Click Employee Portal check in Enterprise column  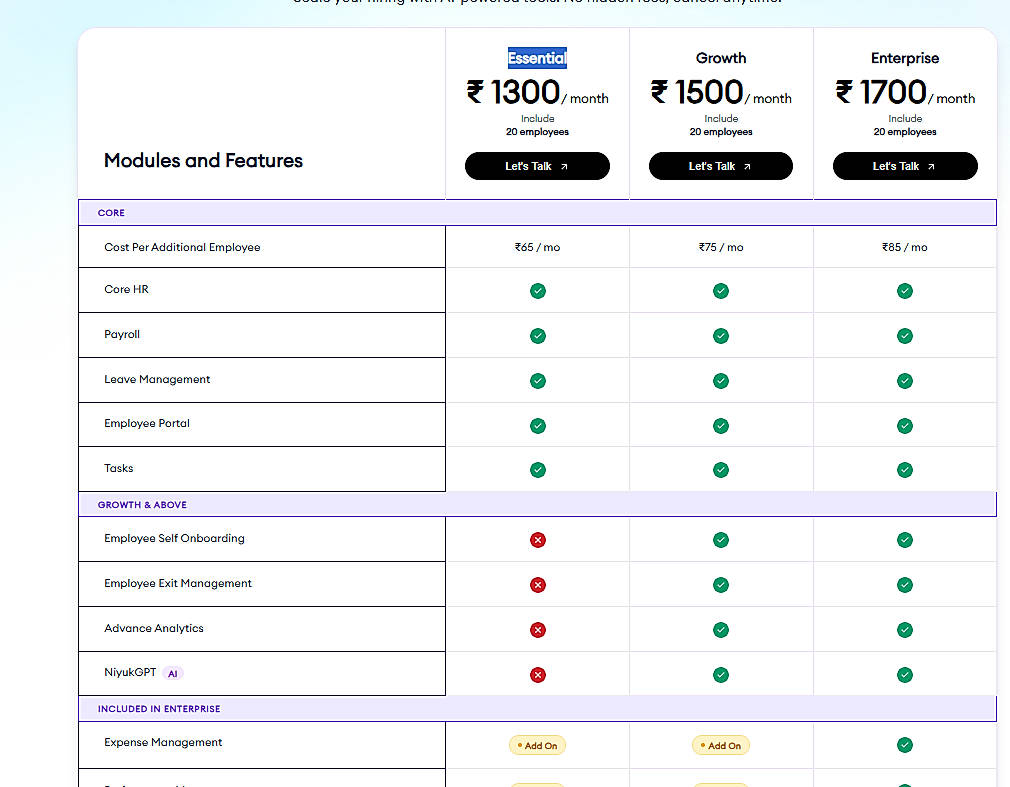point(905,426)
